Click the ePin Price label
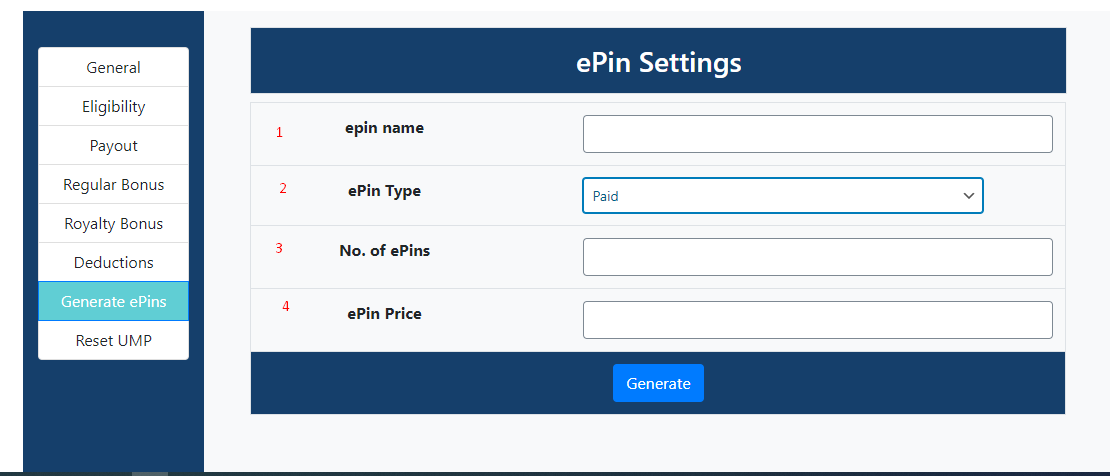The image size is (1110, 476). [x=384, y=313]
